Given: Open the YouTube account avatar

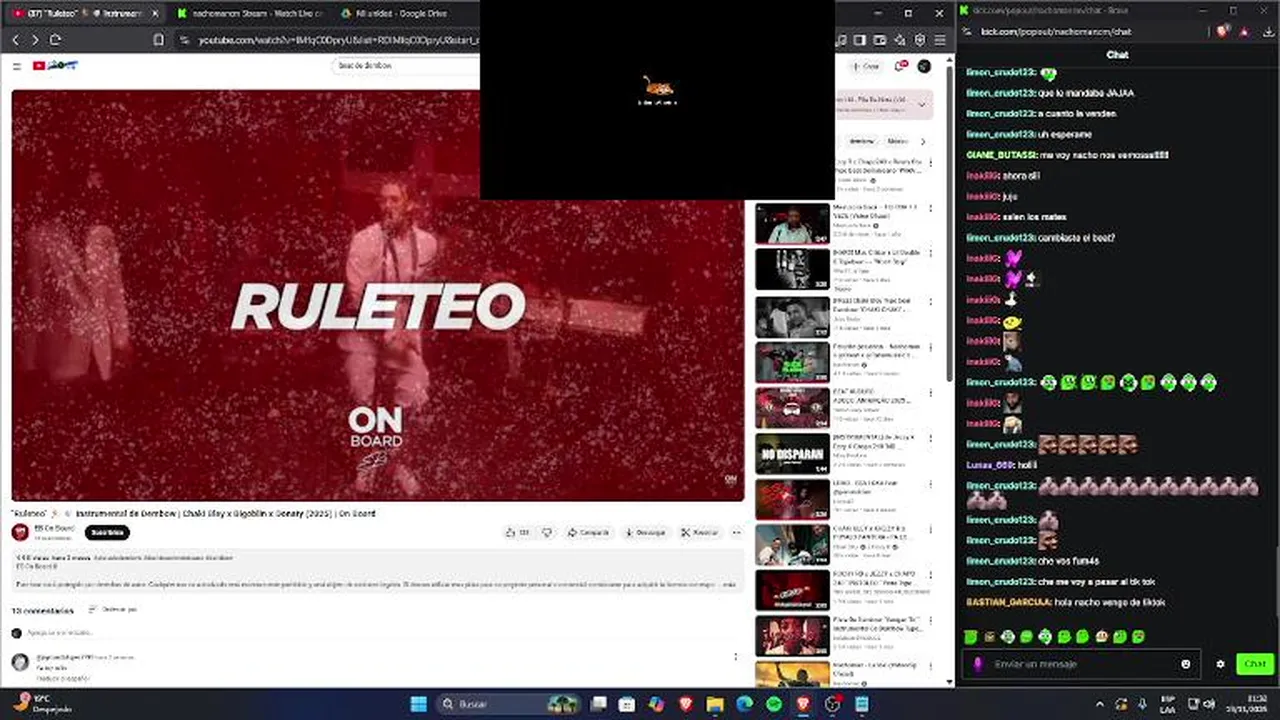Looking at the screenshot, I should pos(924,66).
